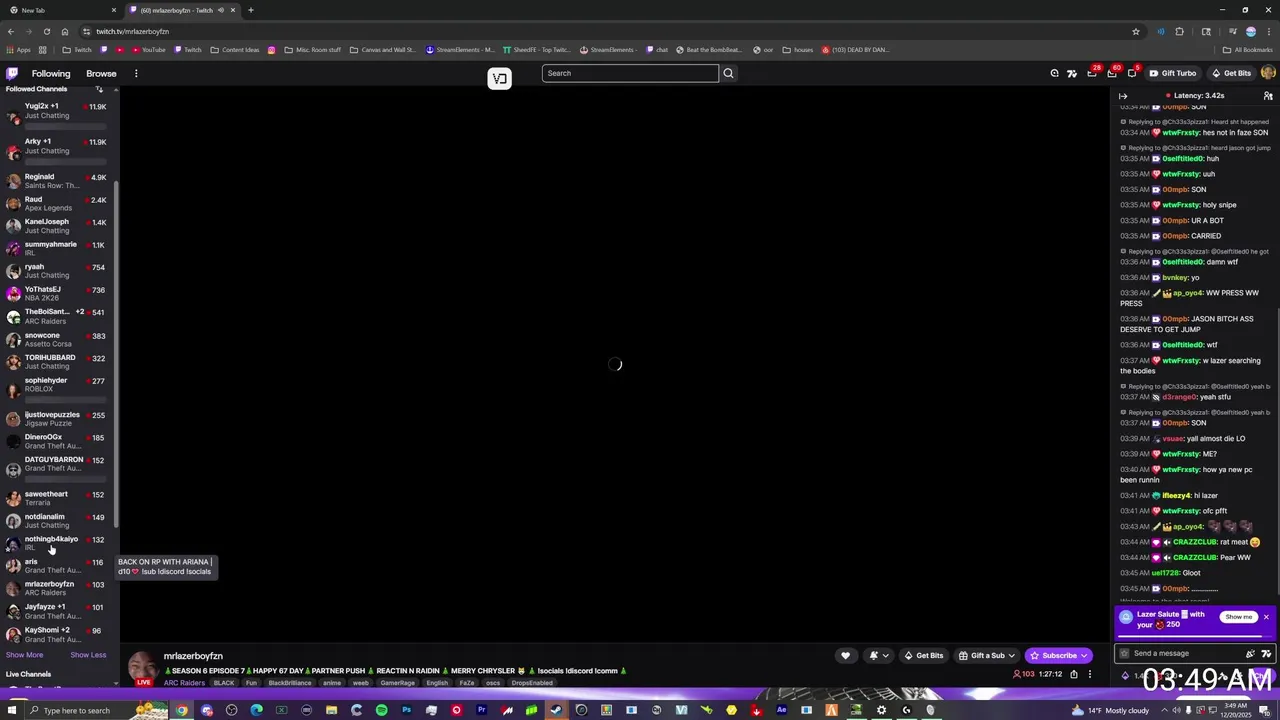Viewport: 1280px width, 720px height.
Task: Click the Gift Turbo button
Action: click(x=1173, y=73)
